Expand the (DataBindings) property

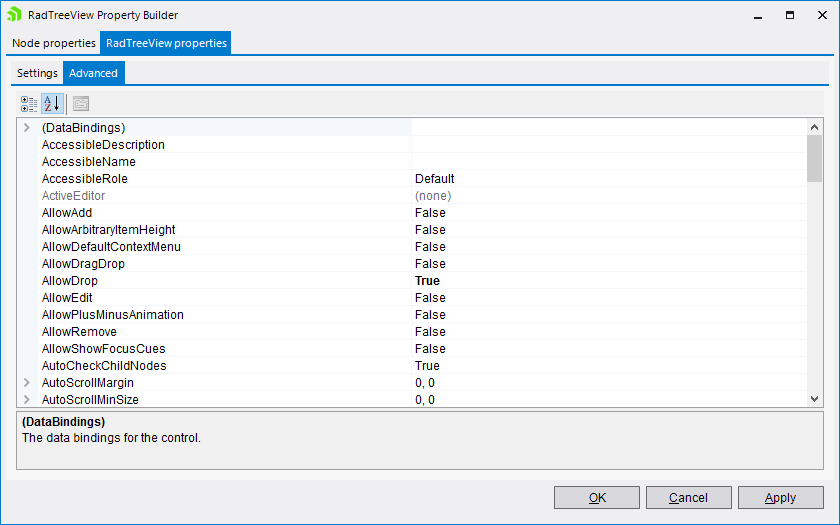tap(27, 128)
